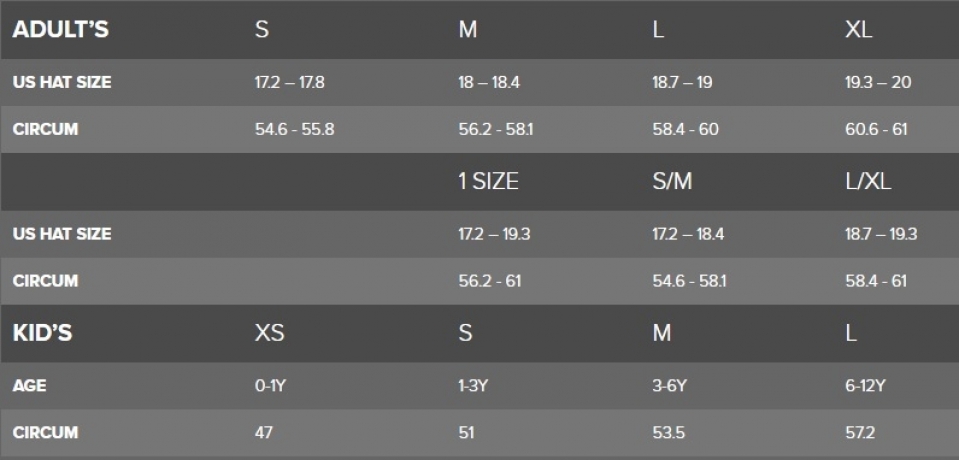The height and width of the screenshot is (460, 959).
Task: Click the 18 – 18.4 hat size value
Action: tap(489, 82)
